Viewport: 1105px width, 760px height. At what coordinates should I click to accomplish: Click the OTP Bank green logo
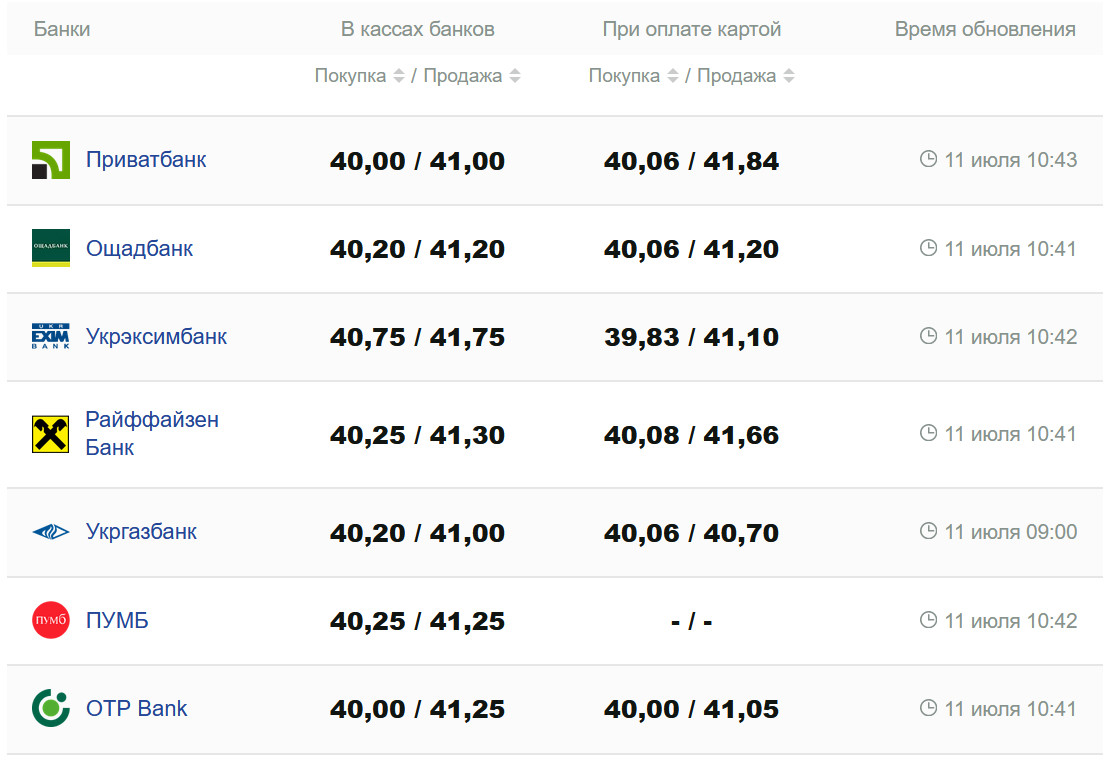click(x=50, y=709)
